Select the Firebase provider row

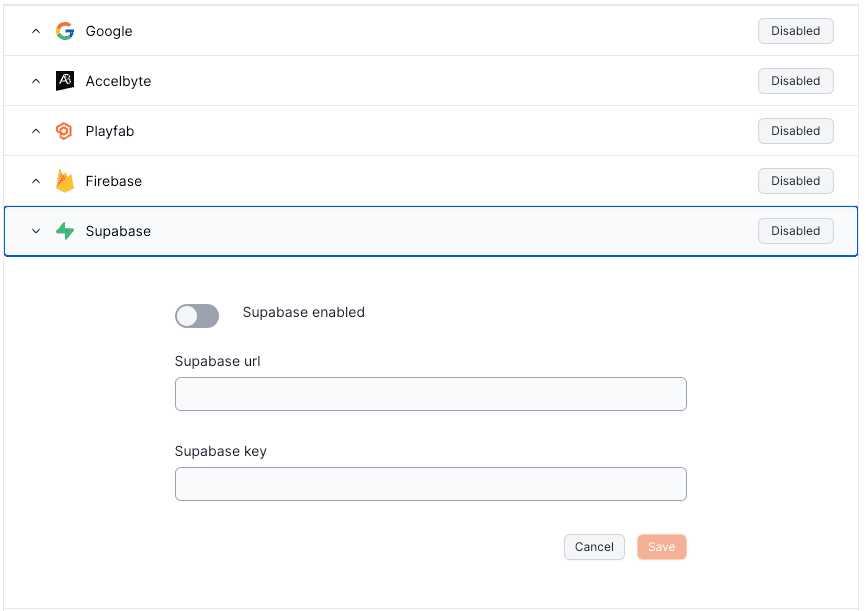(x=300, y=181)
